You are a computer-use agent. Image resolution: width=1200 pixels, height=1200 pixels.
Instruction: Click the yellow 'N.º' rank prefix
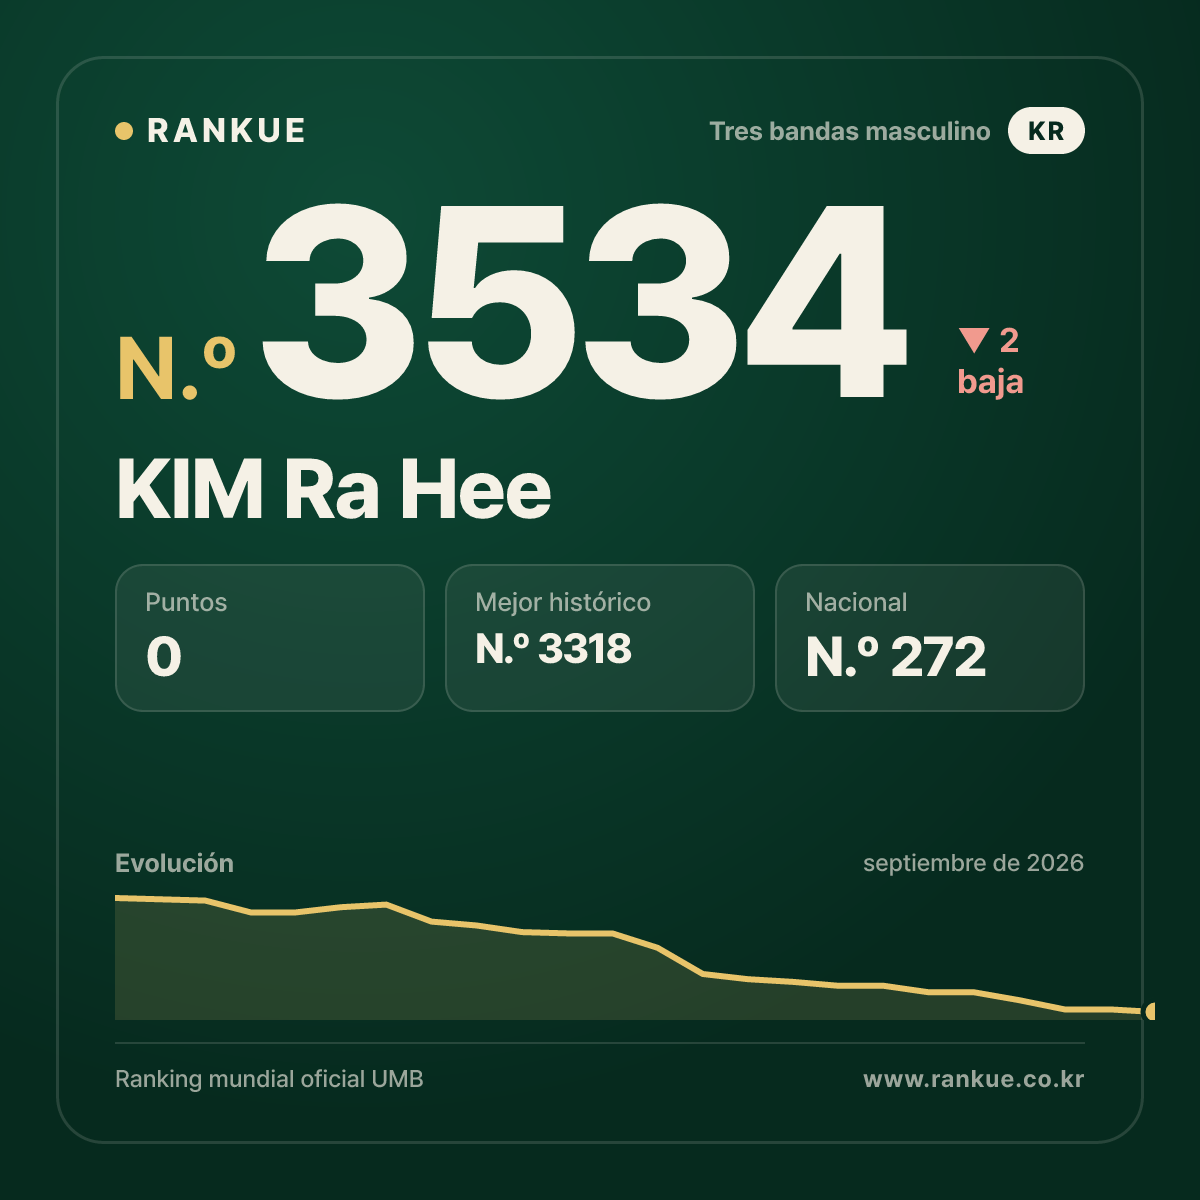point(177,369)
